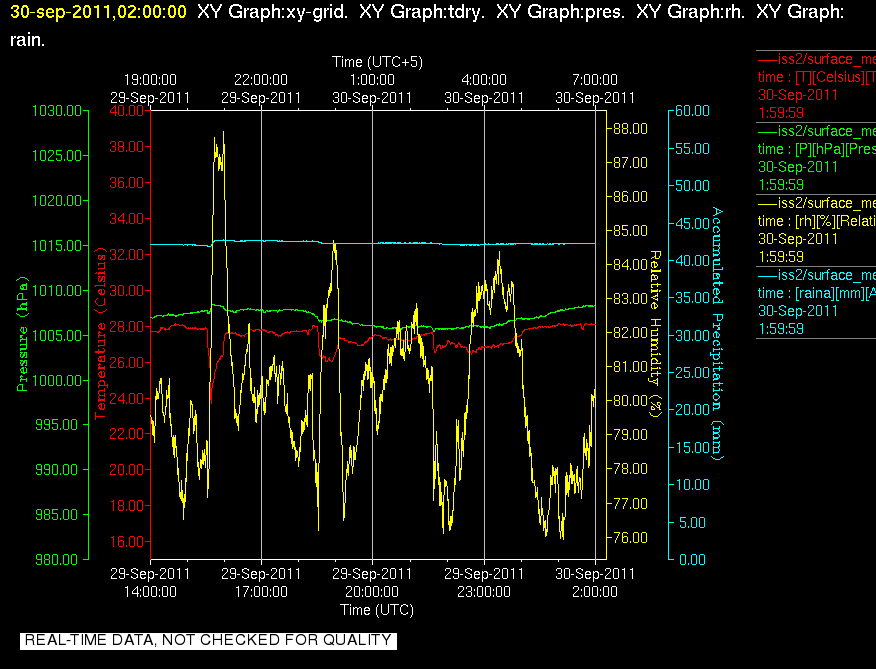Click the title text 'XY Graph:rh.'

tap(691, 12)
